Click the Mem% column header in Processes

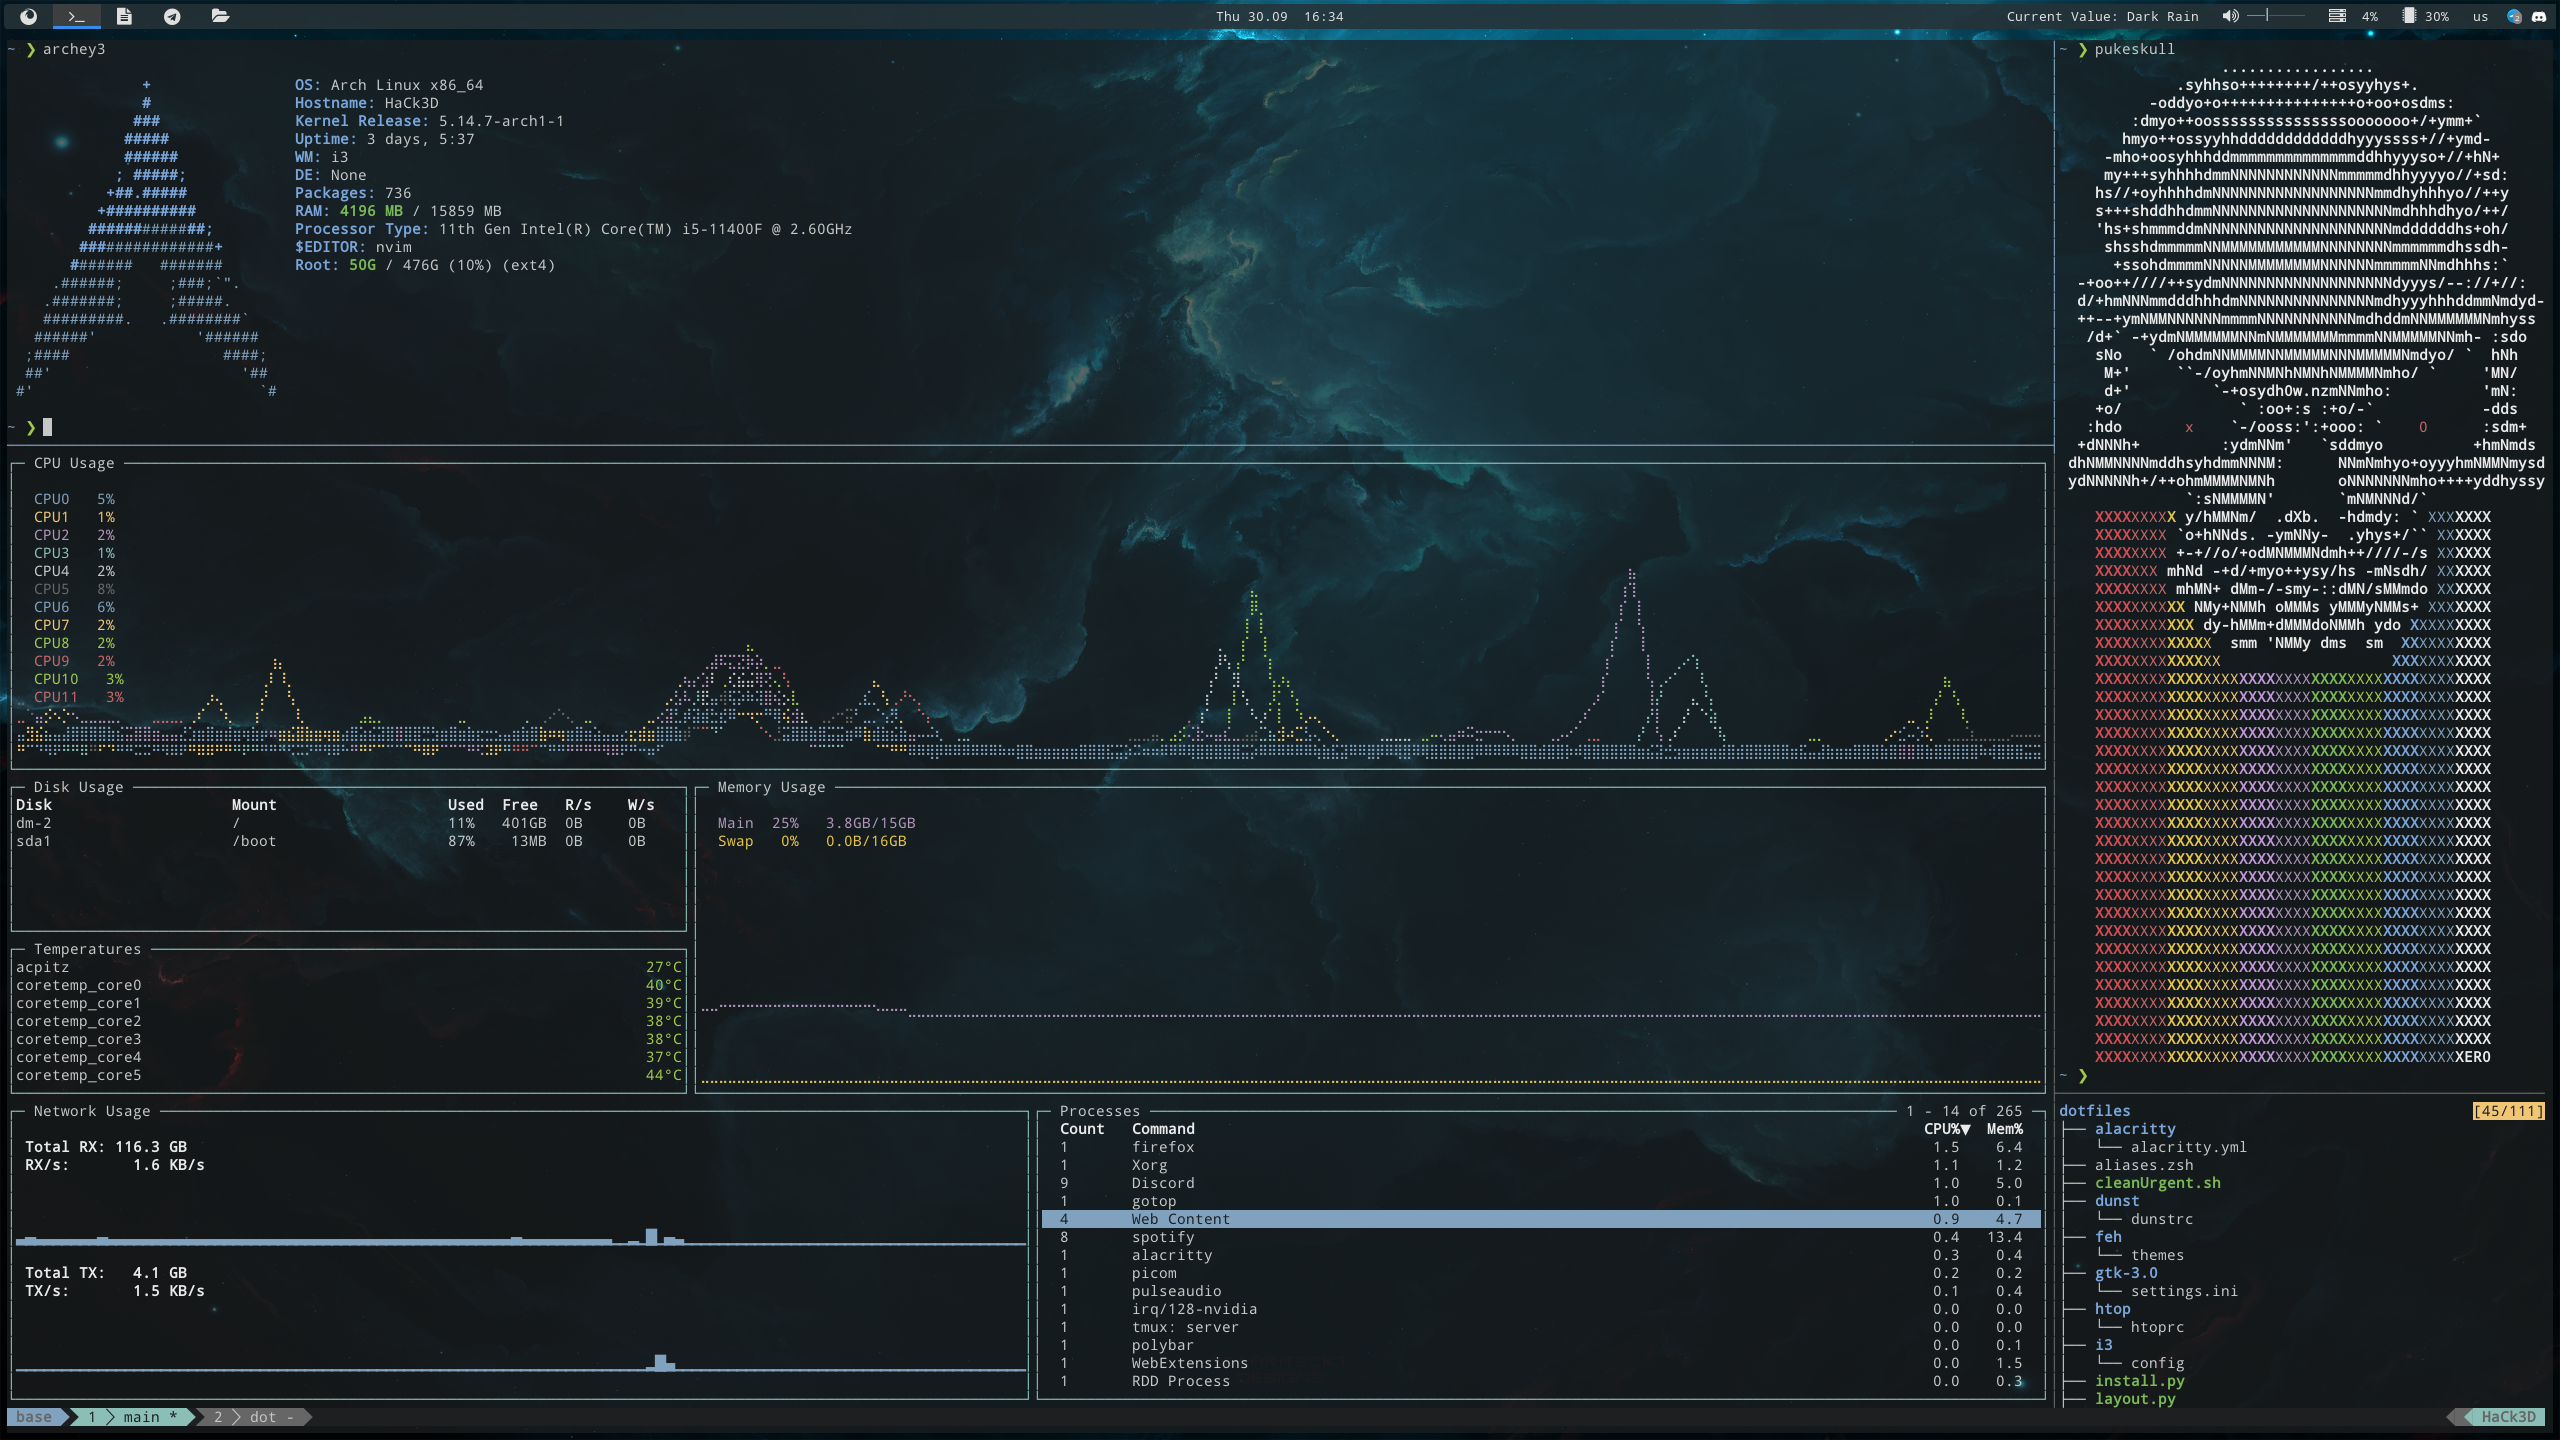pos(2004,1129)
